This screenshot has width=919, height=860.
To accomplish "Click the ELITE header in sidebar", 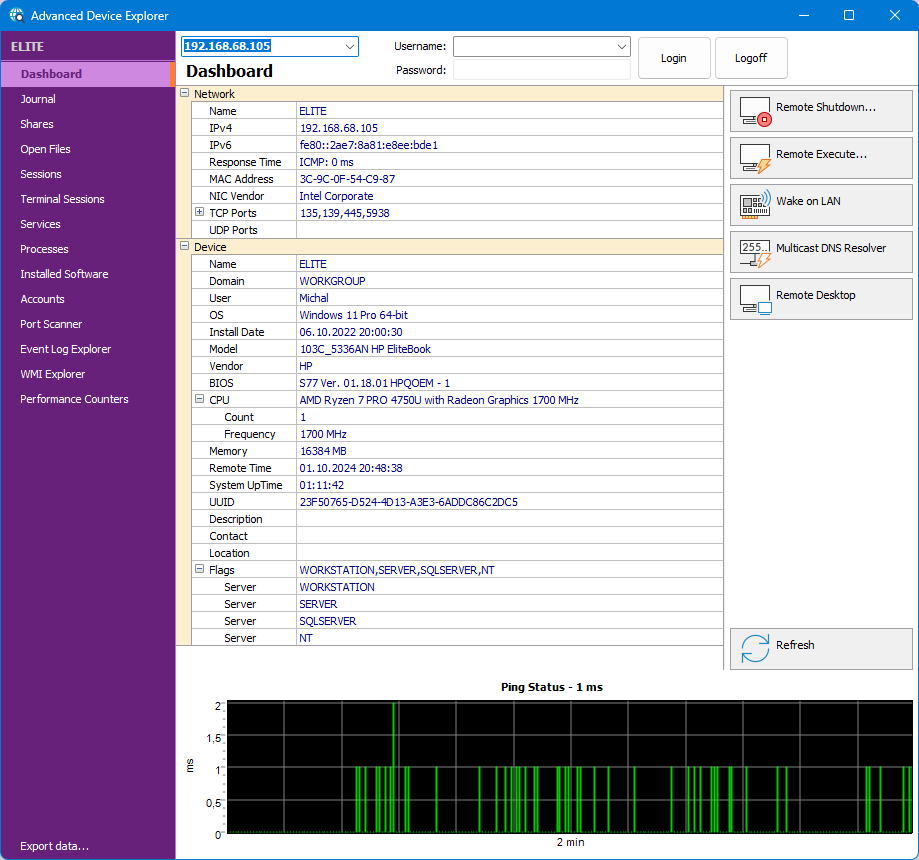I will pyautogui.click(x=28, y=46).
